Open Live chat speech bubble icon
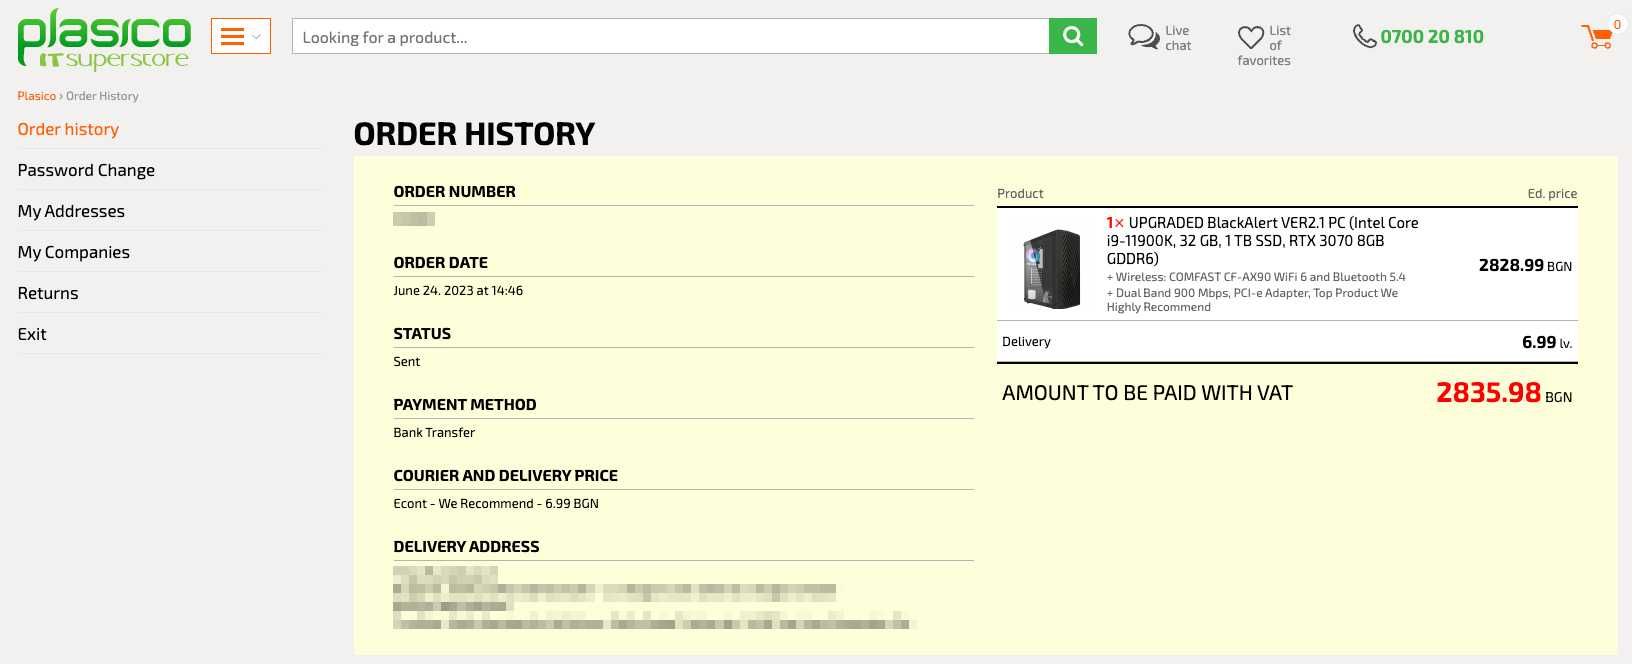The image size is (1632, 664). (x=1143, y=37)
